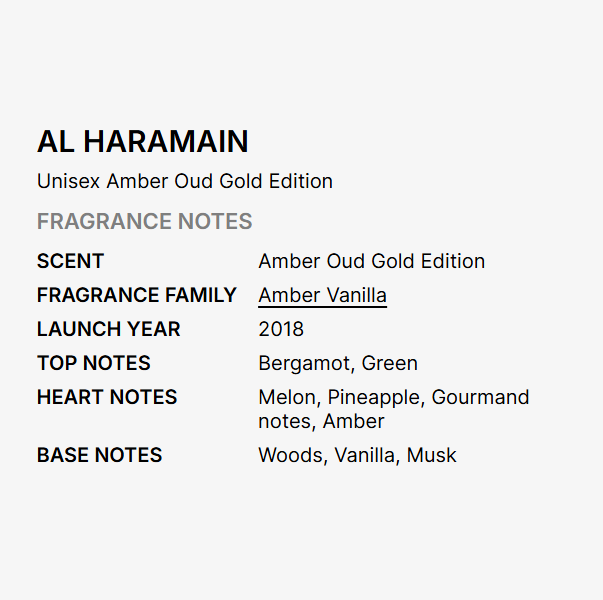Image resolution: width=603 pixels, height=600 pixels.
Task: Click the SCENT row label
Action: [70, 261]
